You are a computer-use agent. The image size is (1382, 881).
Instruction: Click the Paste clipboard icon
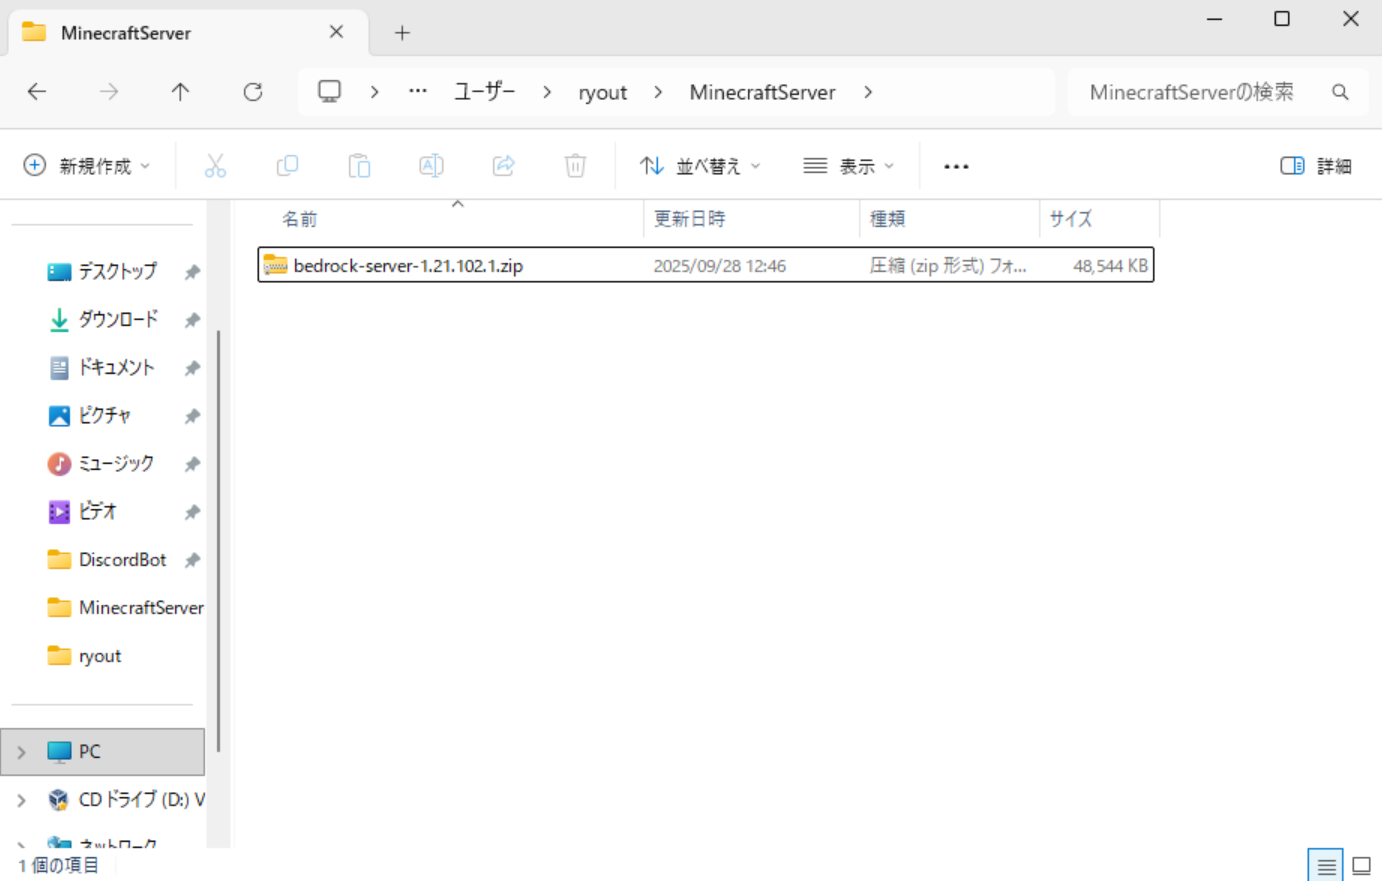[x=359, y=166]
